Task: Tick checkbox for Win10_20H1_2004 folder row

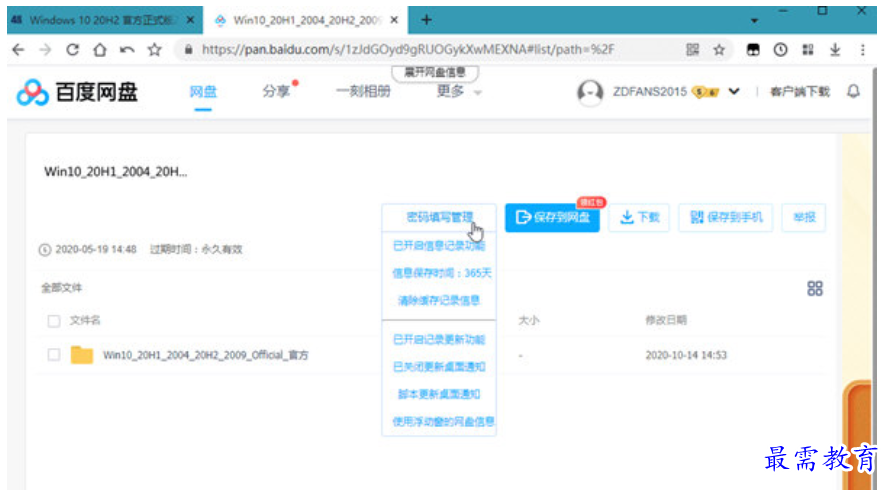Action: pos(54,355)
